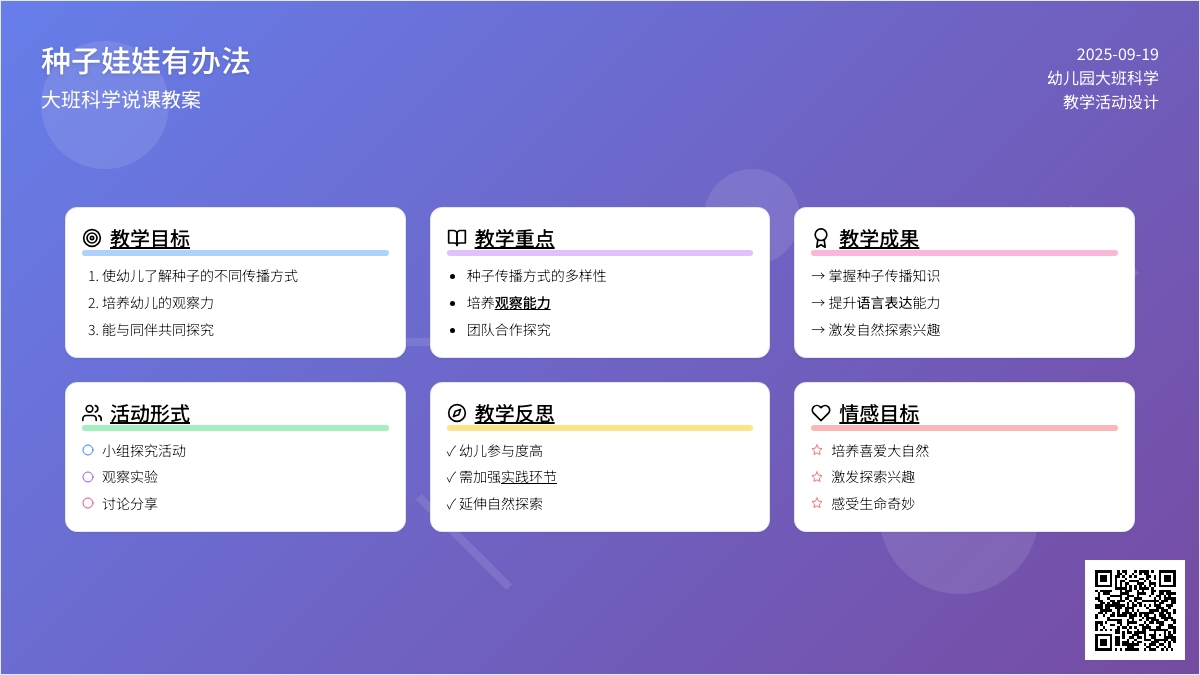
Task: Click the QR code image
Action: 1135,610
